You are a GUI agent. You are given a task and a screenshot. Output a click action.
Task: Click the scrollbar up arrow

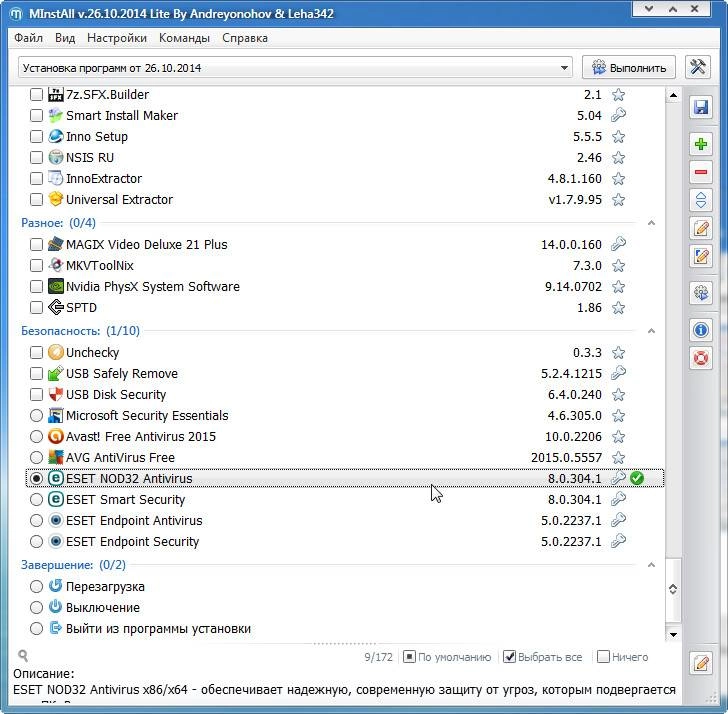673,96
